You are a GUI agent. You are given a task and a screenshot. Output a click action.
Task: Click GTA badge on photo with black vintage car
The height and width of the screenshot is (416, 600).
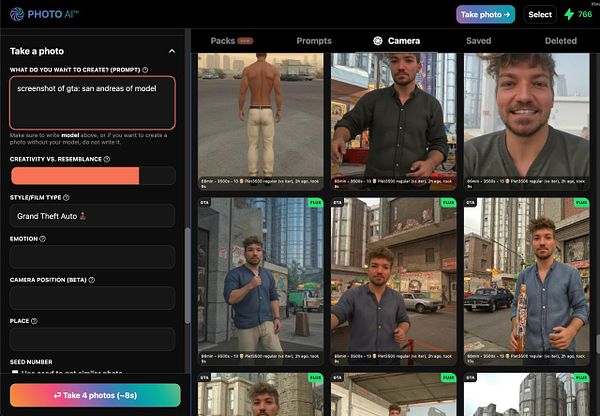[470, 202]
